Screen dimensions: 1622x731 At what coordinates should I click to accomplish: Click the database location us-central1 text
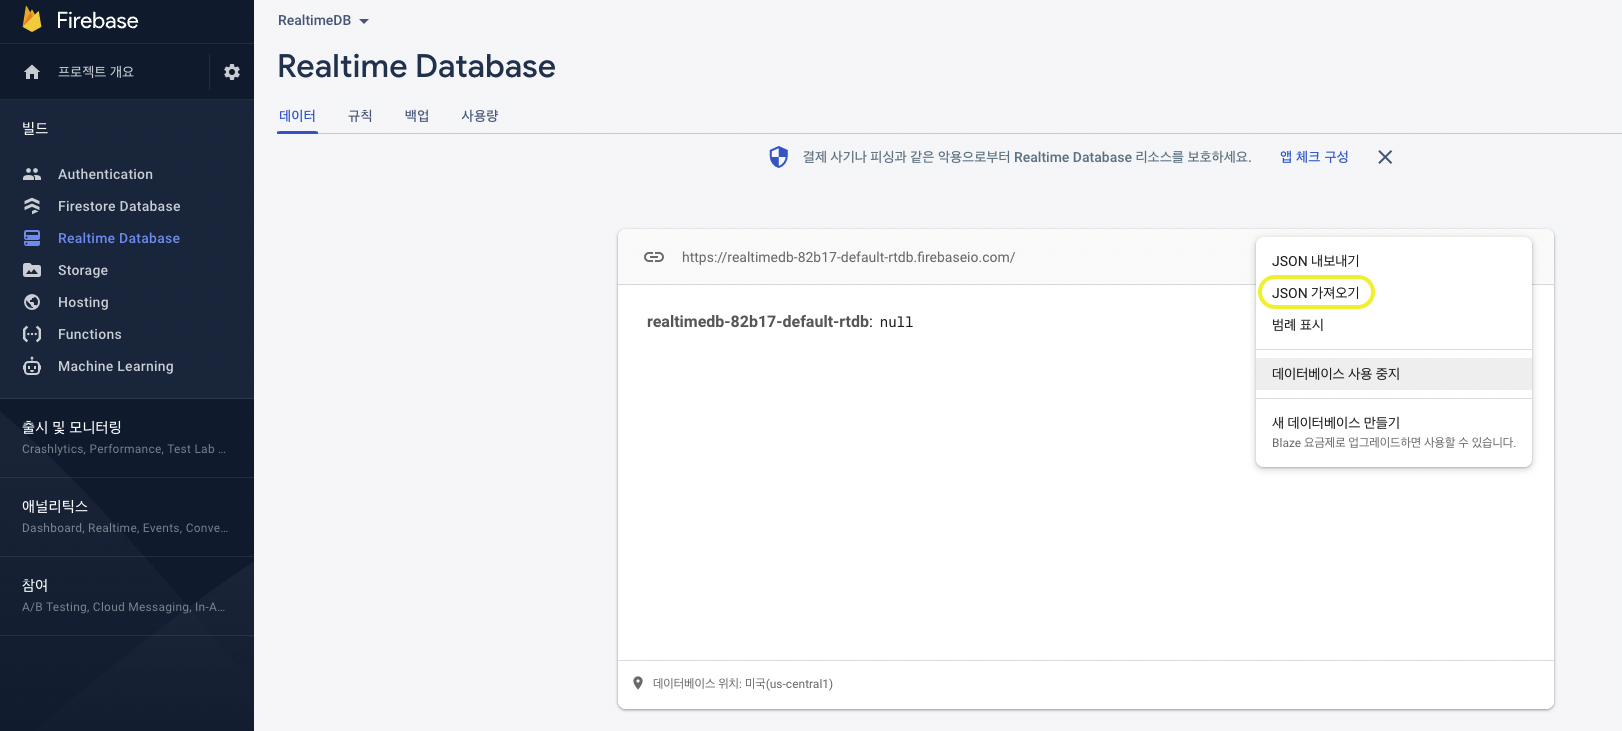pyautogui.click(x=743, y=684)
